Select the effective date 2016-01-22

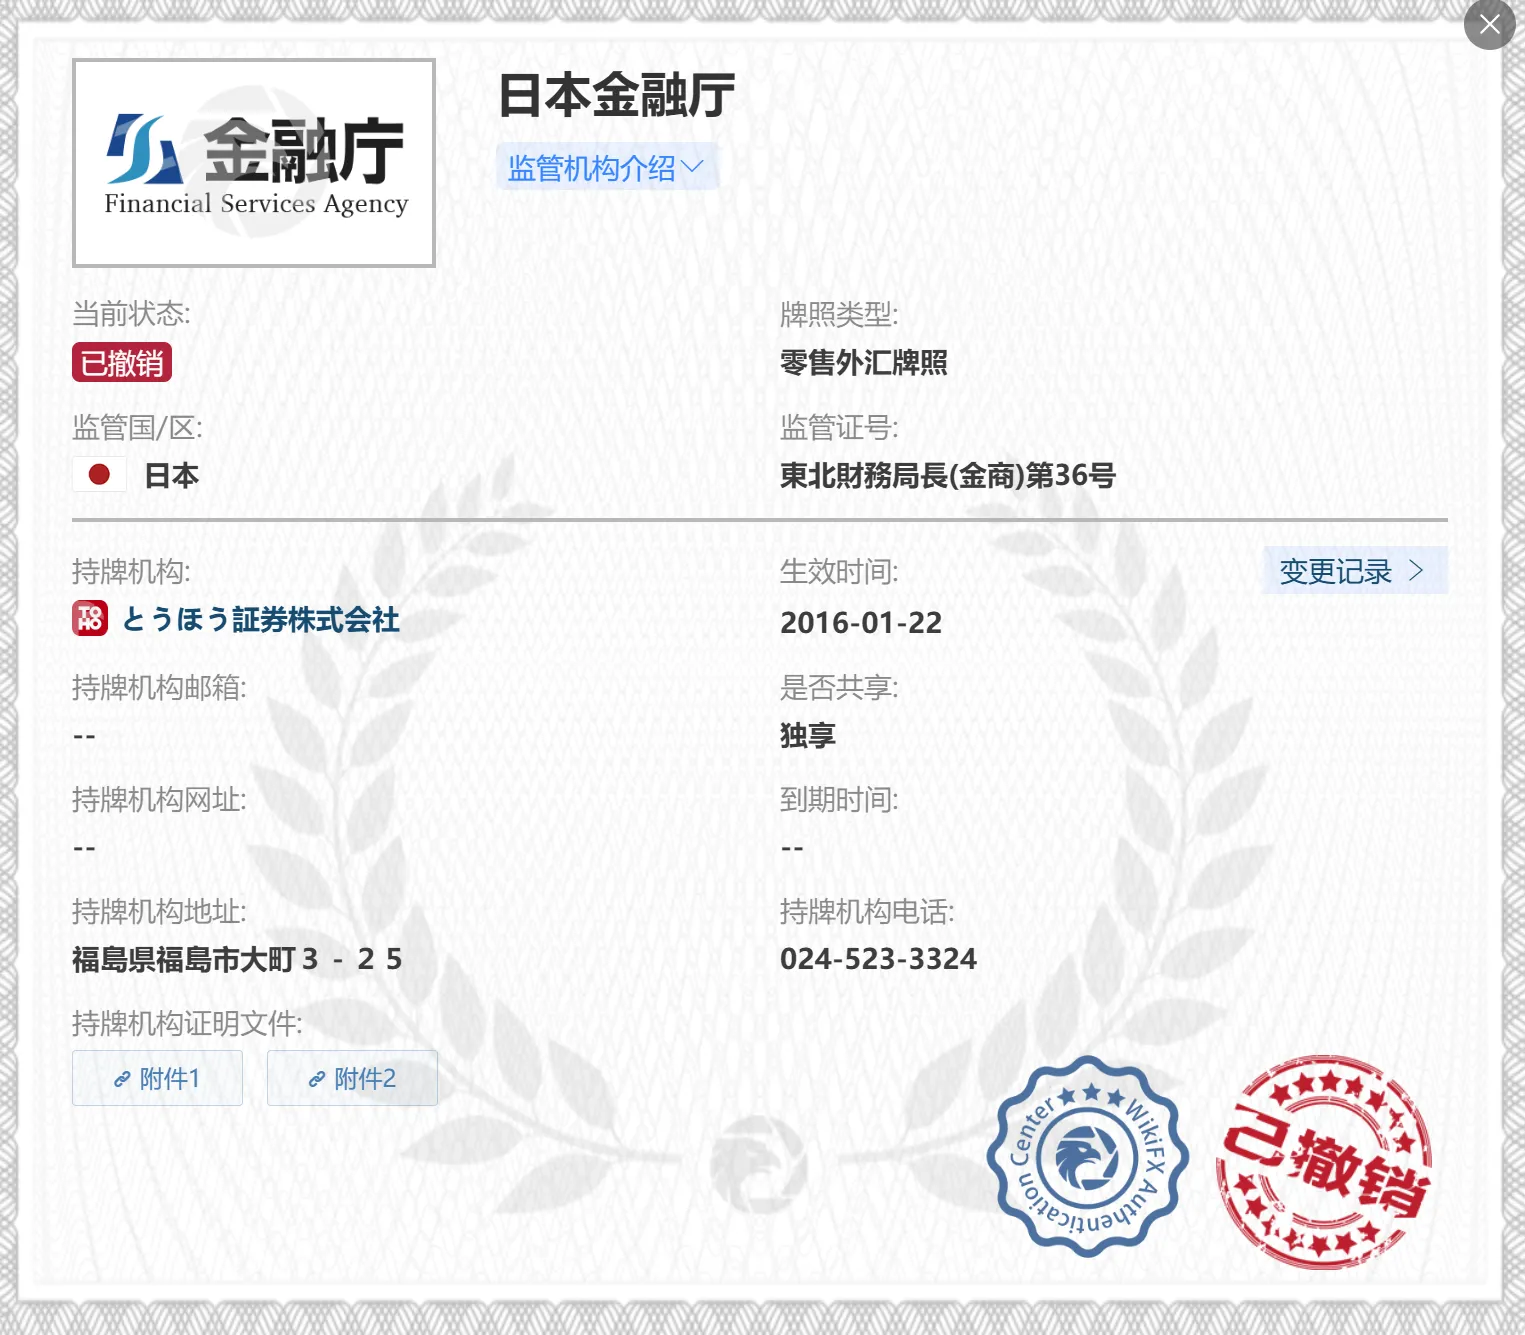coord(861,623)
